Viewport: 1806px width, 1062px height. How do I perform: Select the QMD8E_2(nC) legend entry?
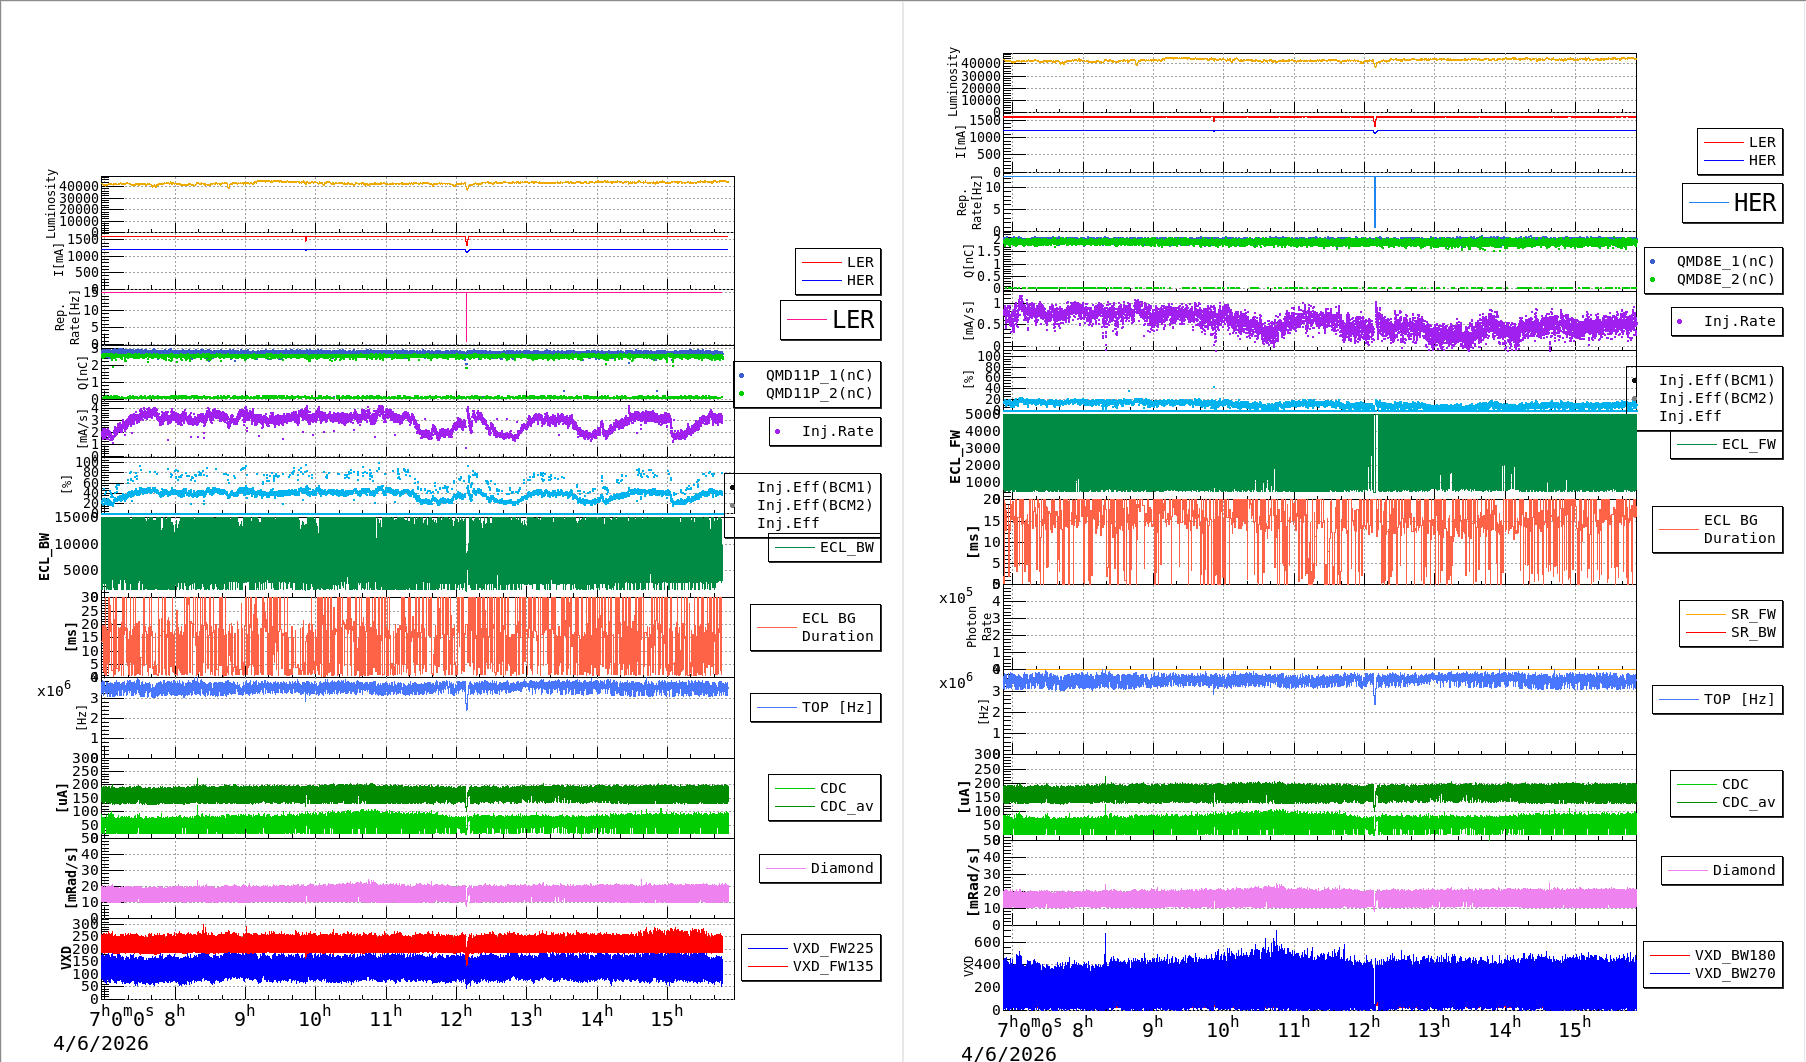tap(1724, 279)
